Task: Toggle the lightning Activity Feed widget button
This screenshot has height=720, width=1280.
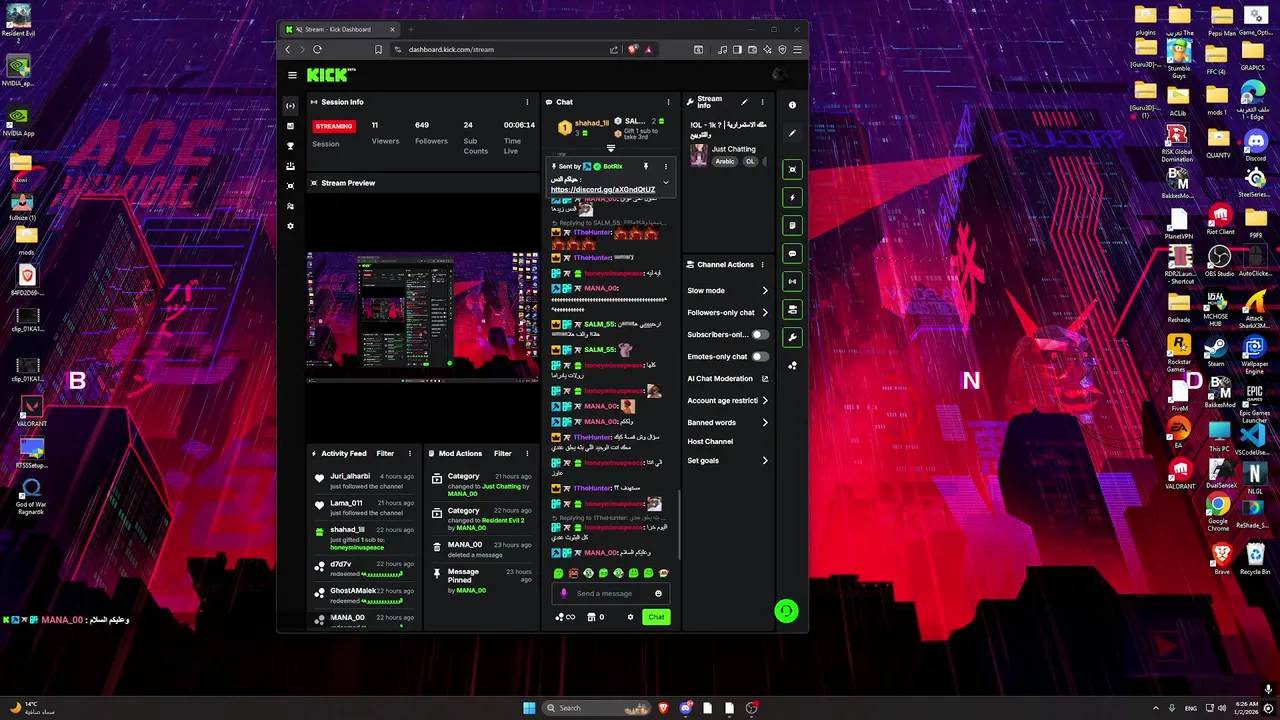Action: coord(792,197)
